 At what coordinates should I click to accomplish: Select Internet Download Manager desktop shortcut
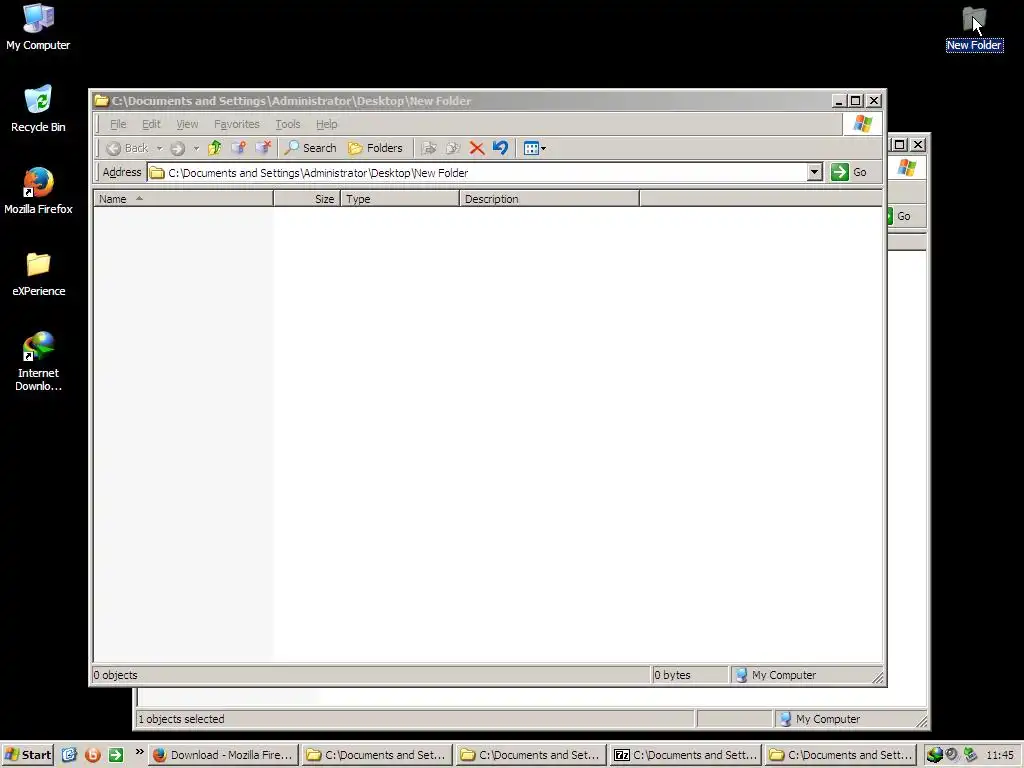(38, 361)
